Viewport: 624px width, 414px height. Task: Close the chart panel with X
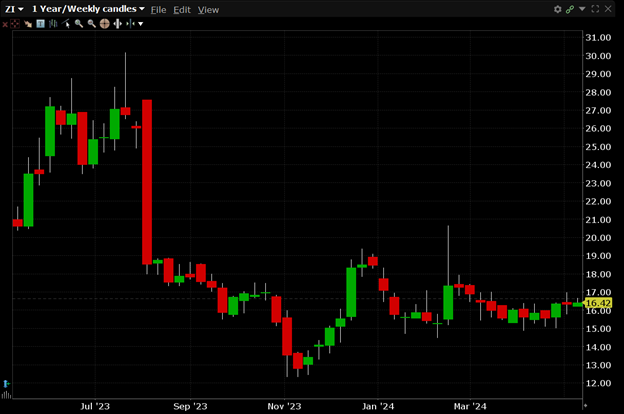(608, 9)
